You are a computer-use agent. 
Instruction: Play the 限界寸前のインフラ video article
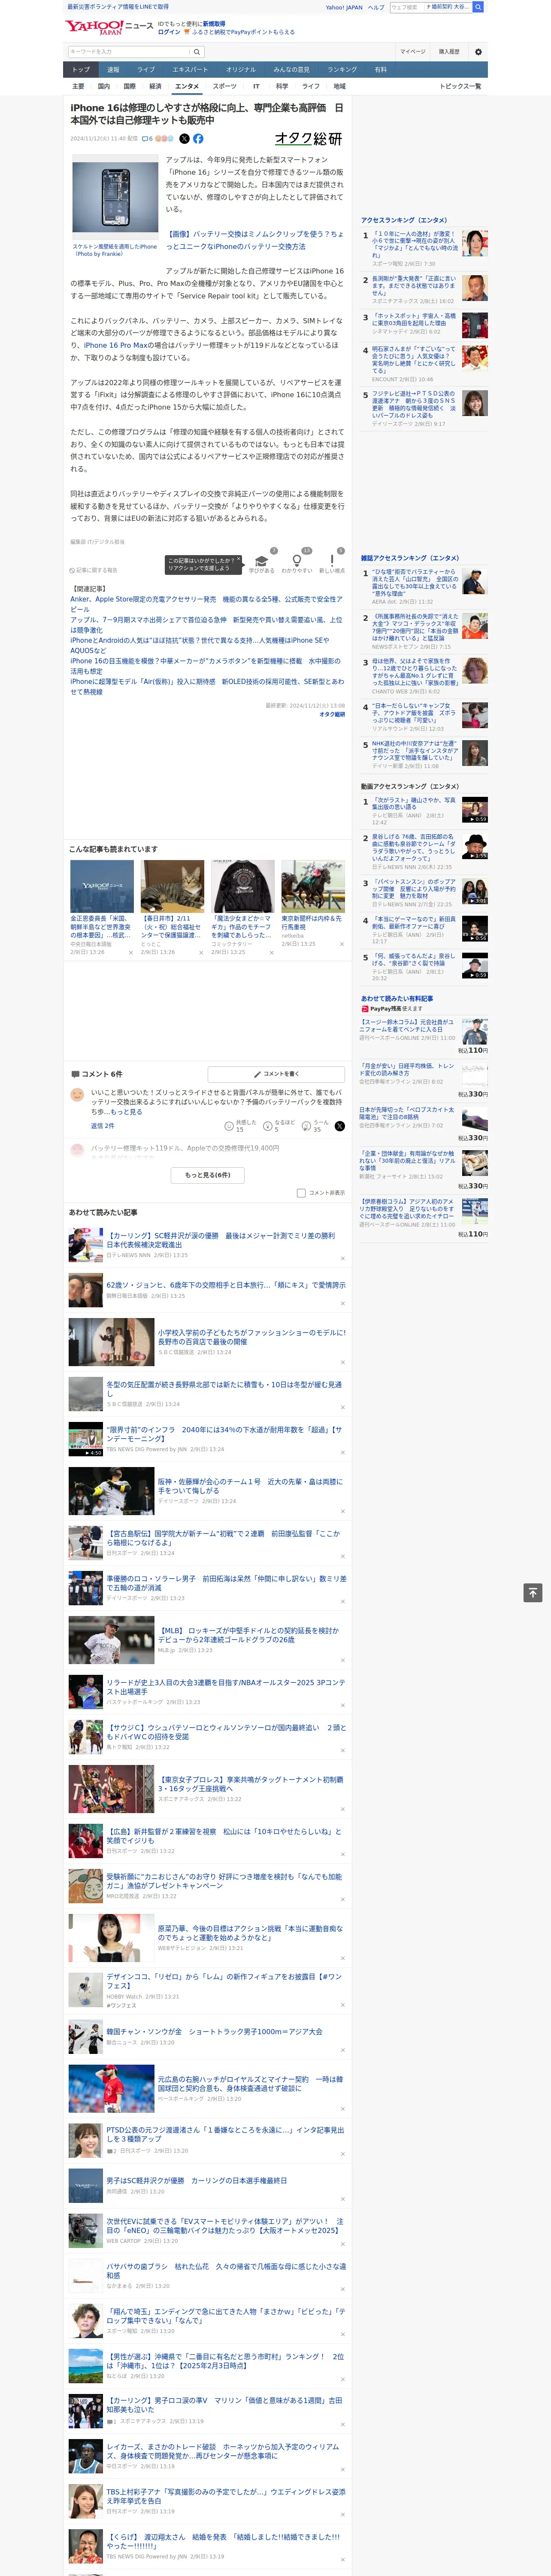click(x=86, y=1439)
